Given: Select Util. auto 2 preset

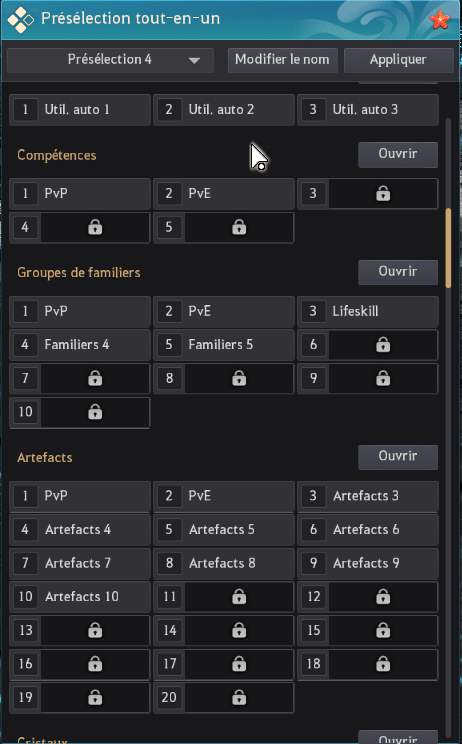Looking at the screenshot, I should click(x=223, y=110).
